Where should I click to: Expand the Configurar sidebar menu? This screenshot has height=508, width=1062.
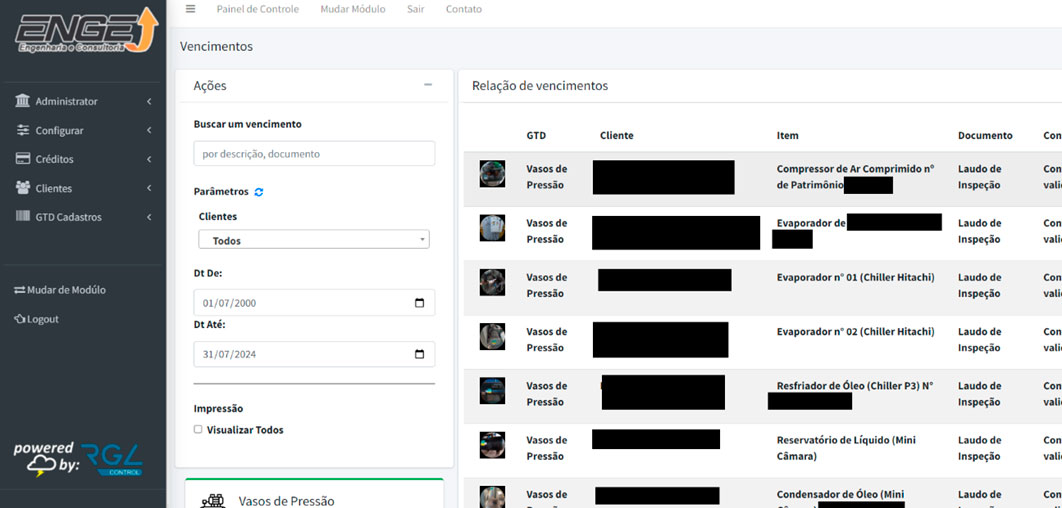point(82,131)
